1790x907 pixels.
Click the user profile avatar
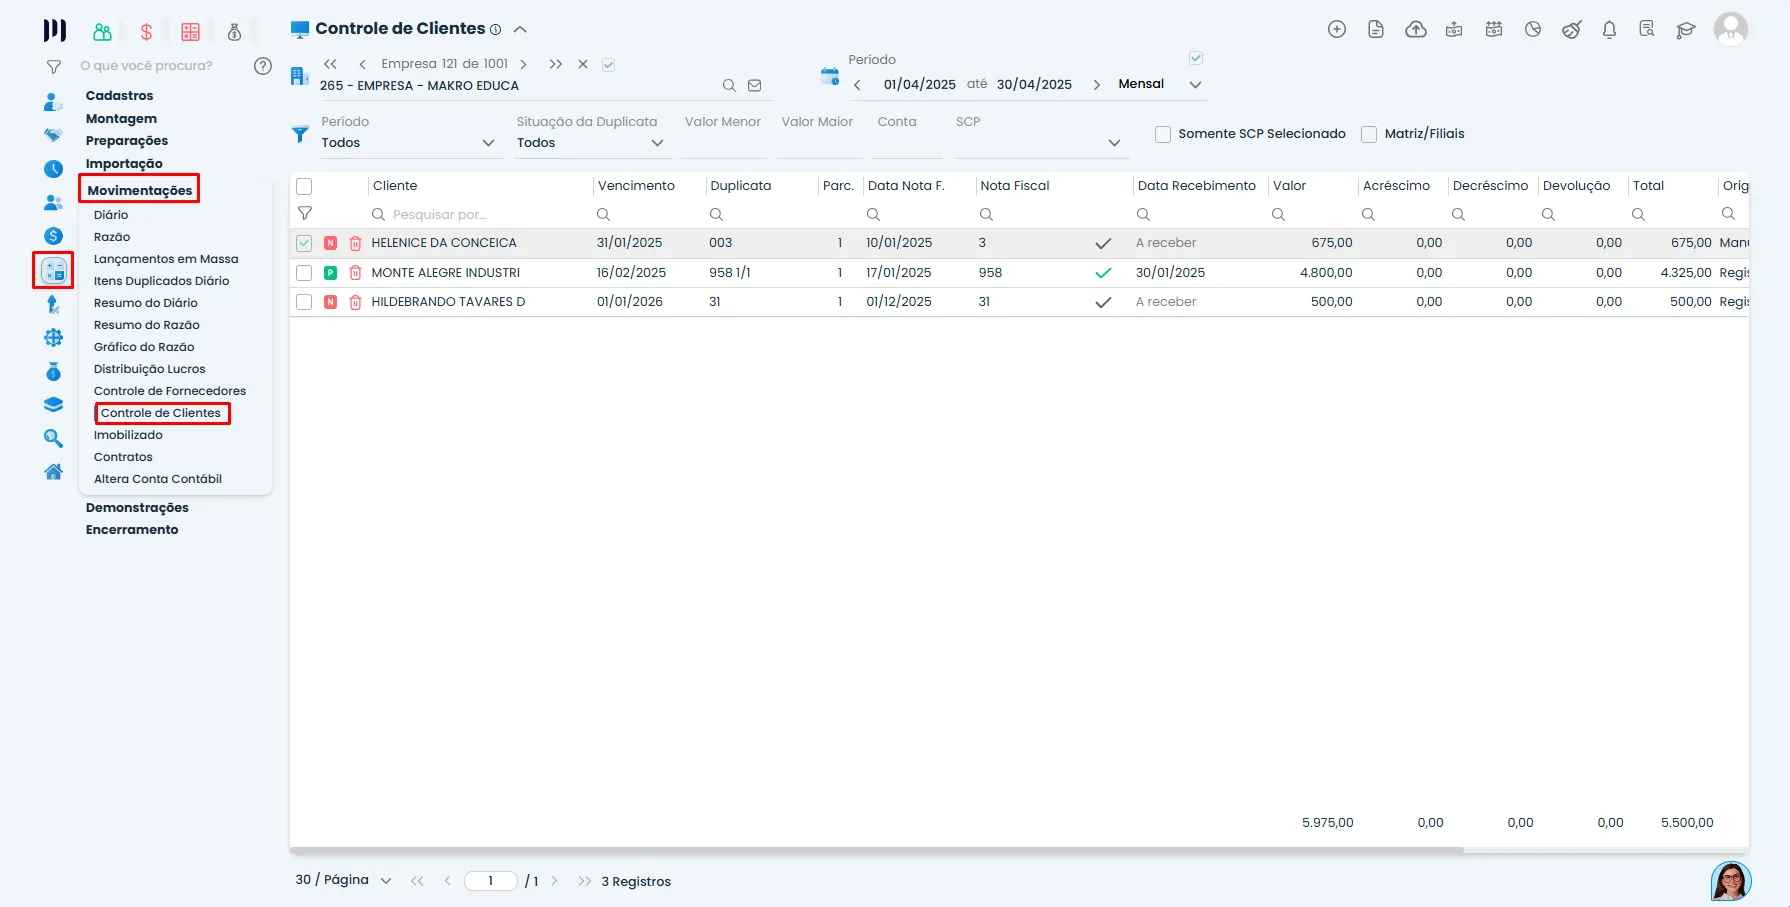pos(1731,29)
